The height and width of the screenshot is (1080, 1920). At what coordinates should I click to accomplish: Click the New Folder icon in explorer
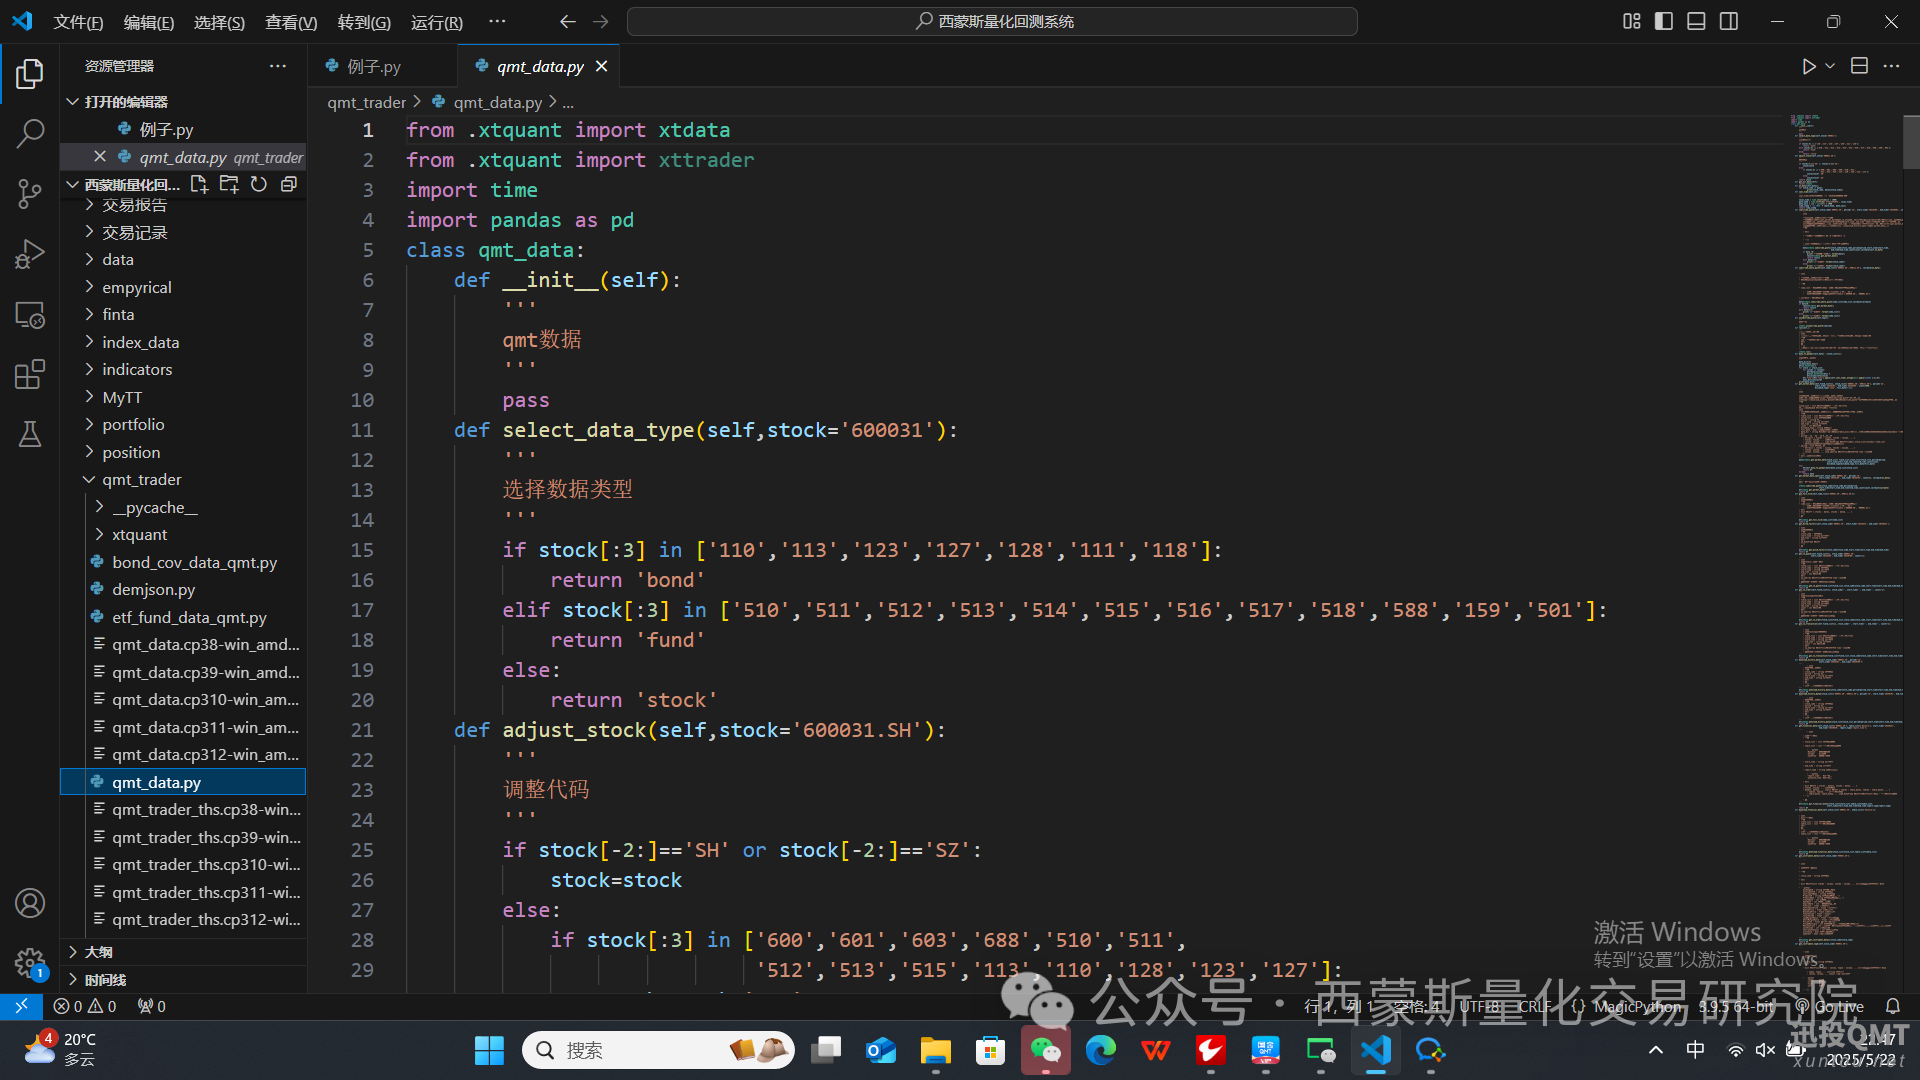(229, 184)
